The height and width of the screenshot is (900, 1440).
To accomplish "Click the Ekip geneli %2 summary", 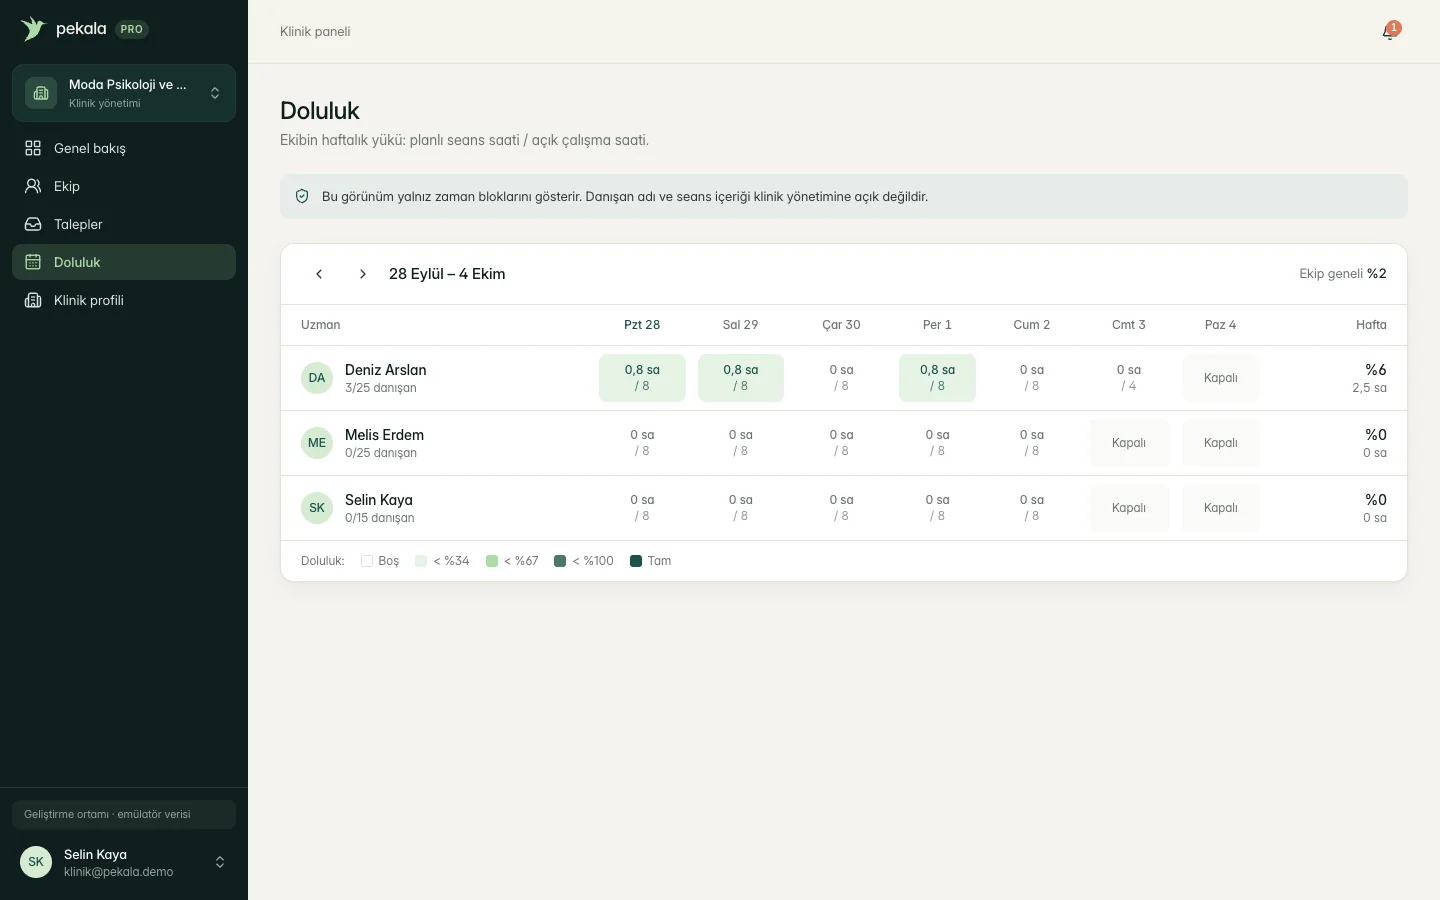I will 1343,274.
